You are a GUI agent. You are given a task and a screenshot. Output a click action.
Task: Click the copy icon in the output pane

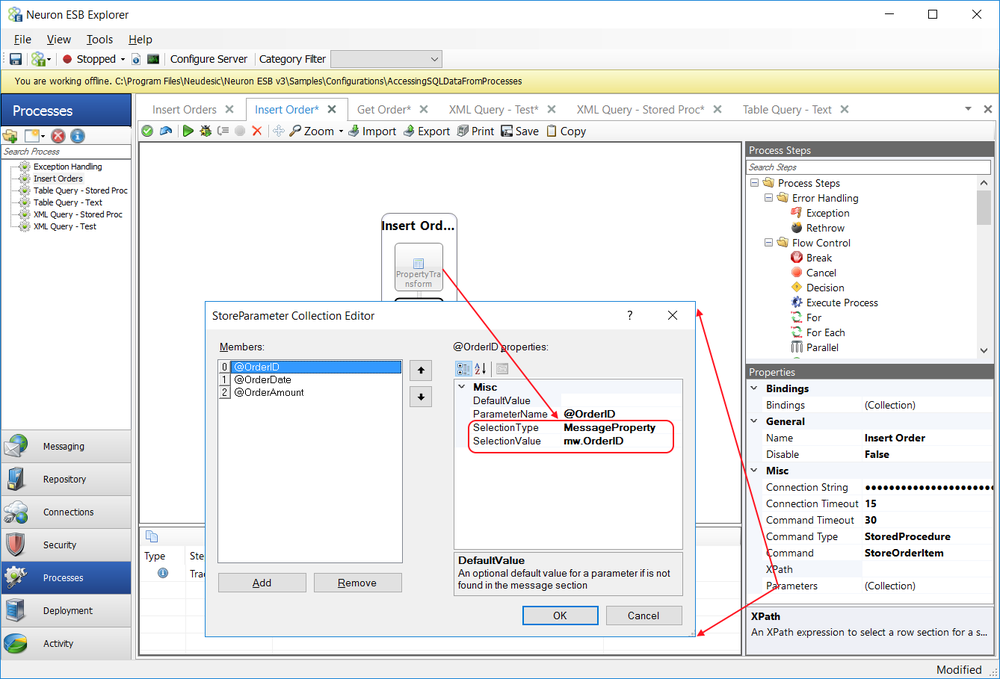pyautogui.click(x=152, y=536)
